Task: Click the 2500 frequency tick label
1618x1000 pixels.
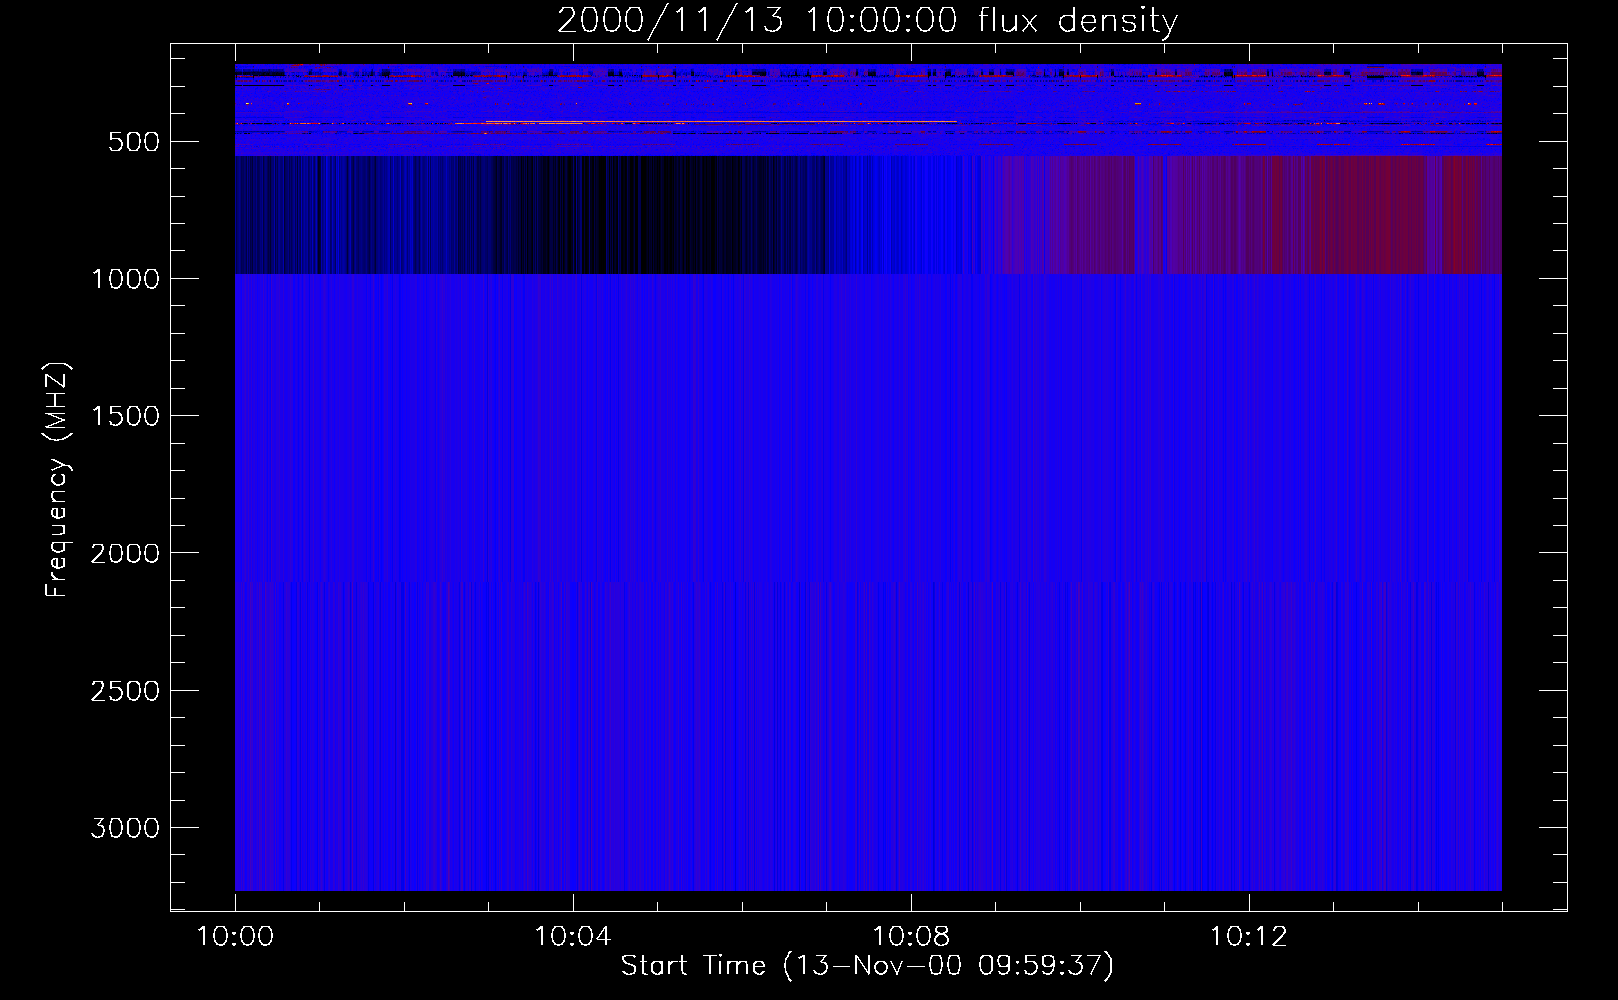Action: click(x=125, y=691)
